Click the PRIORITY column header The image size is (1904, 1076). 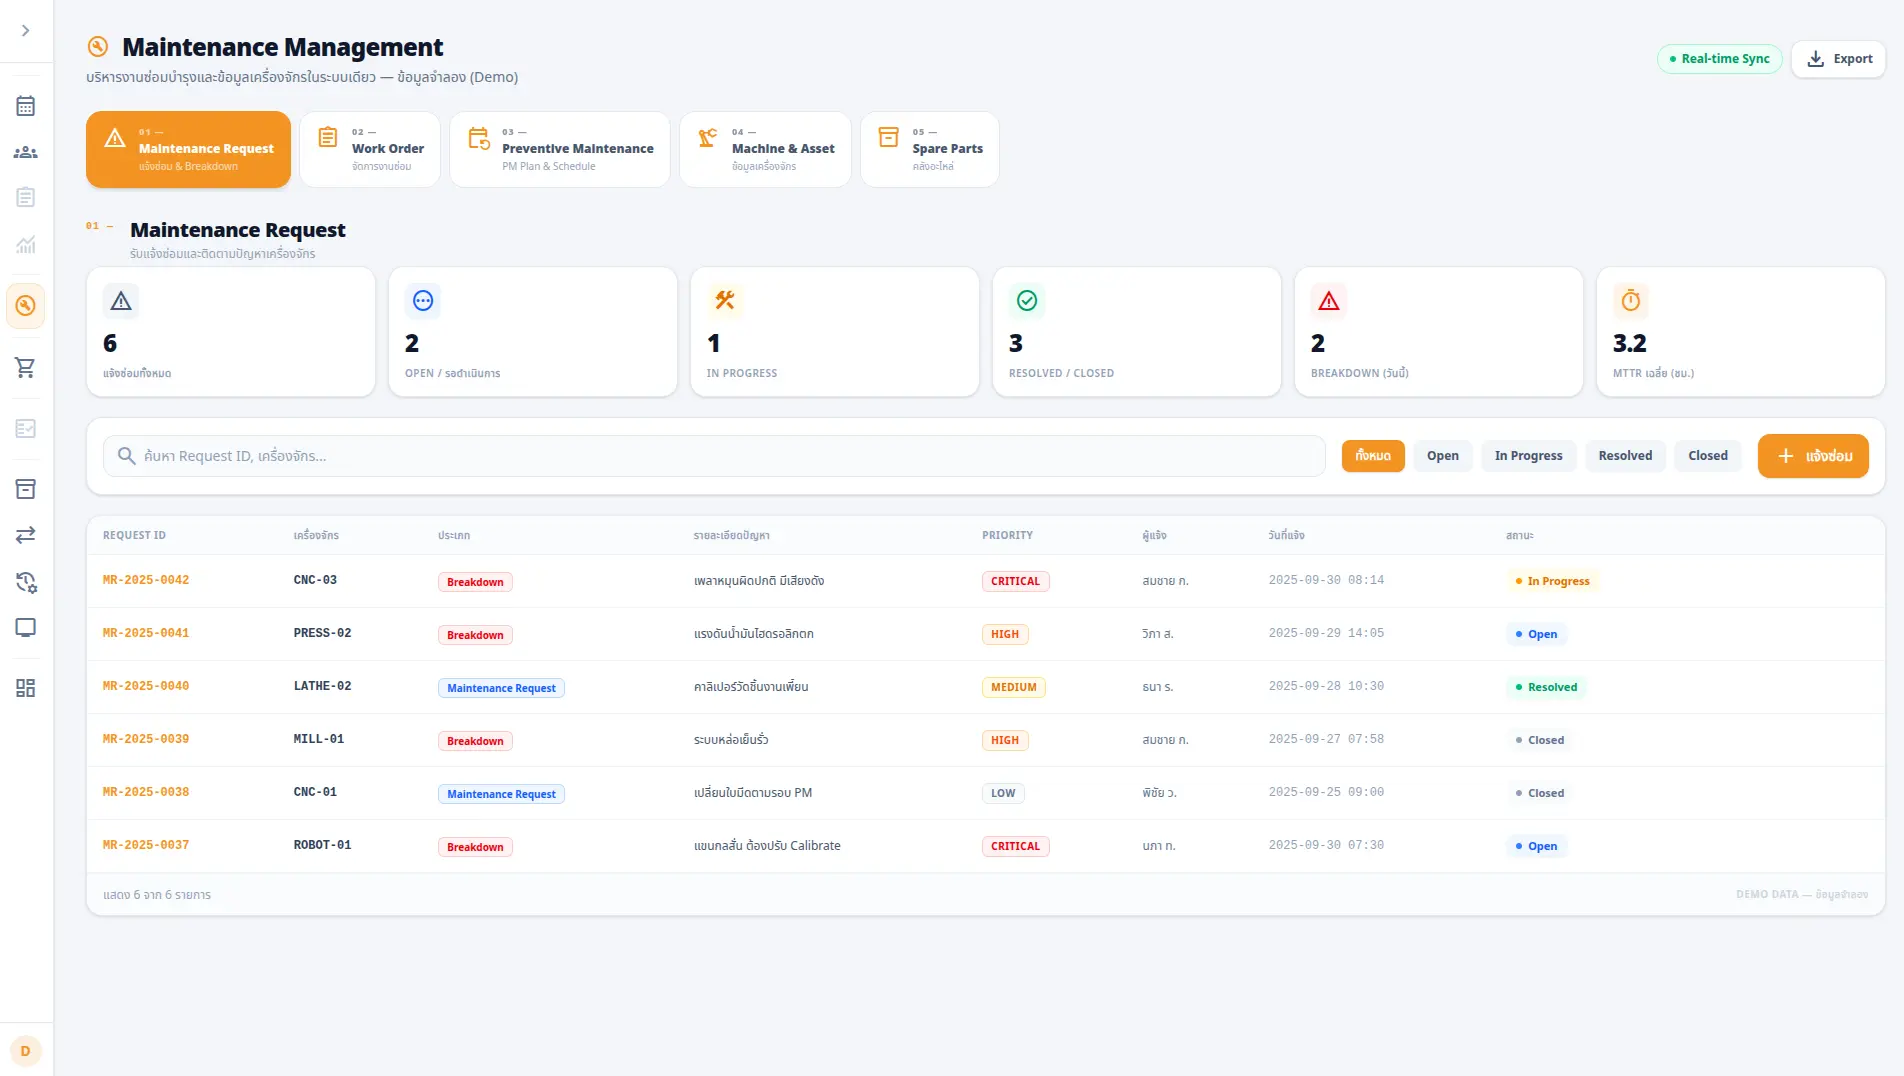(1007, 535)
